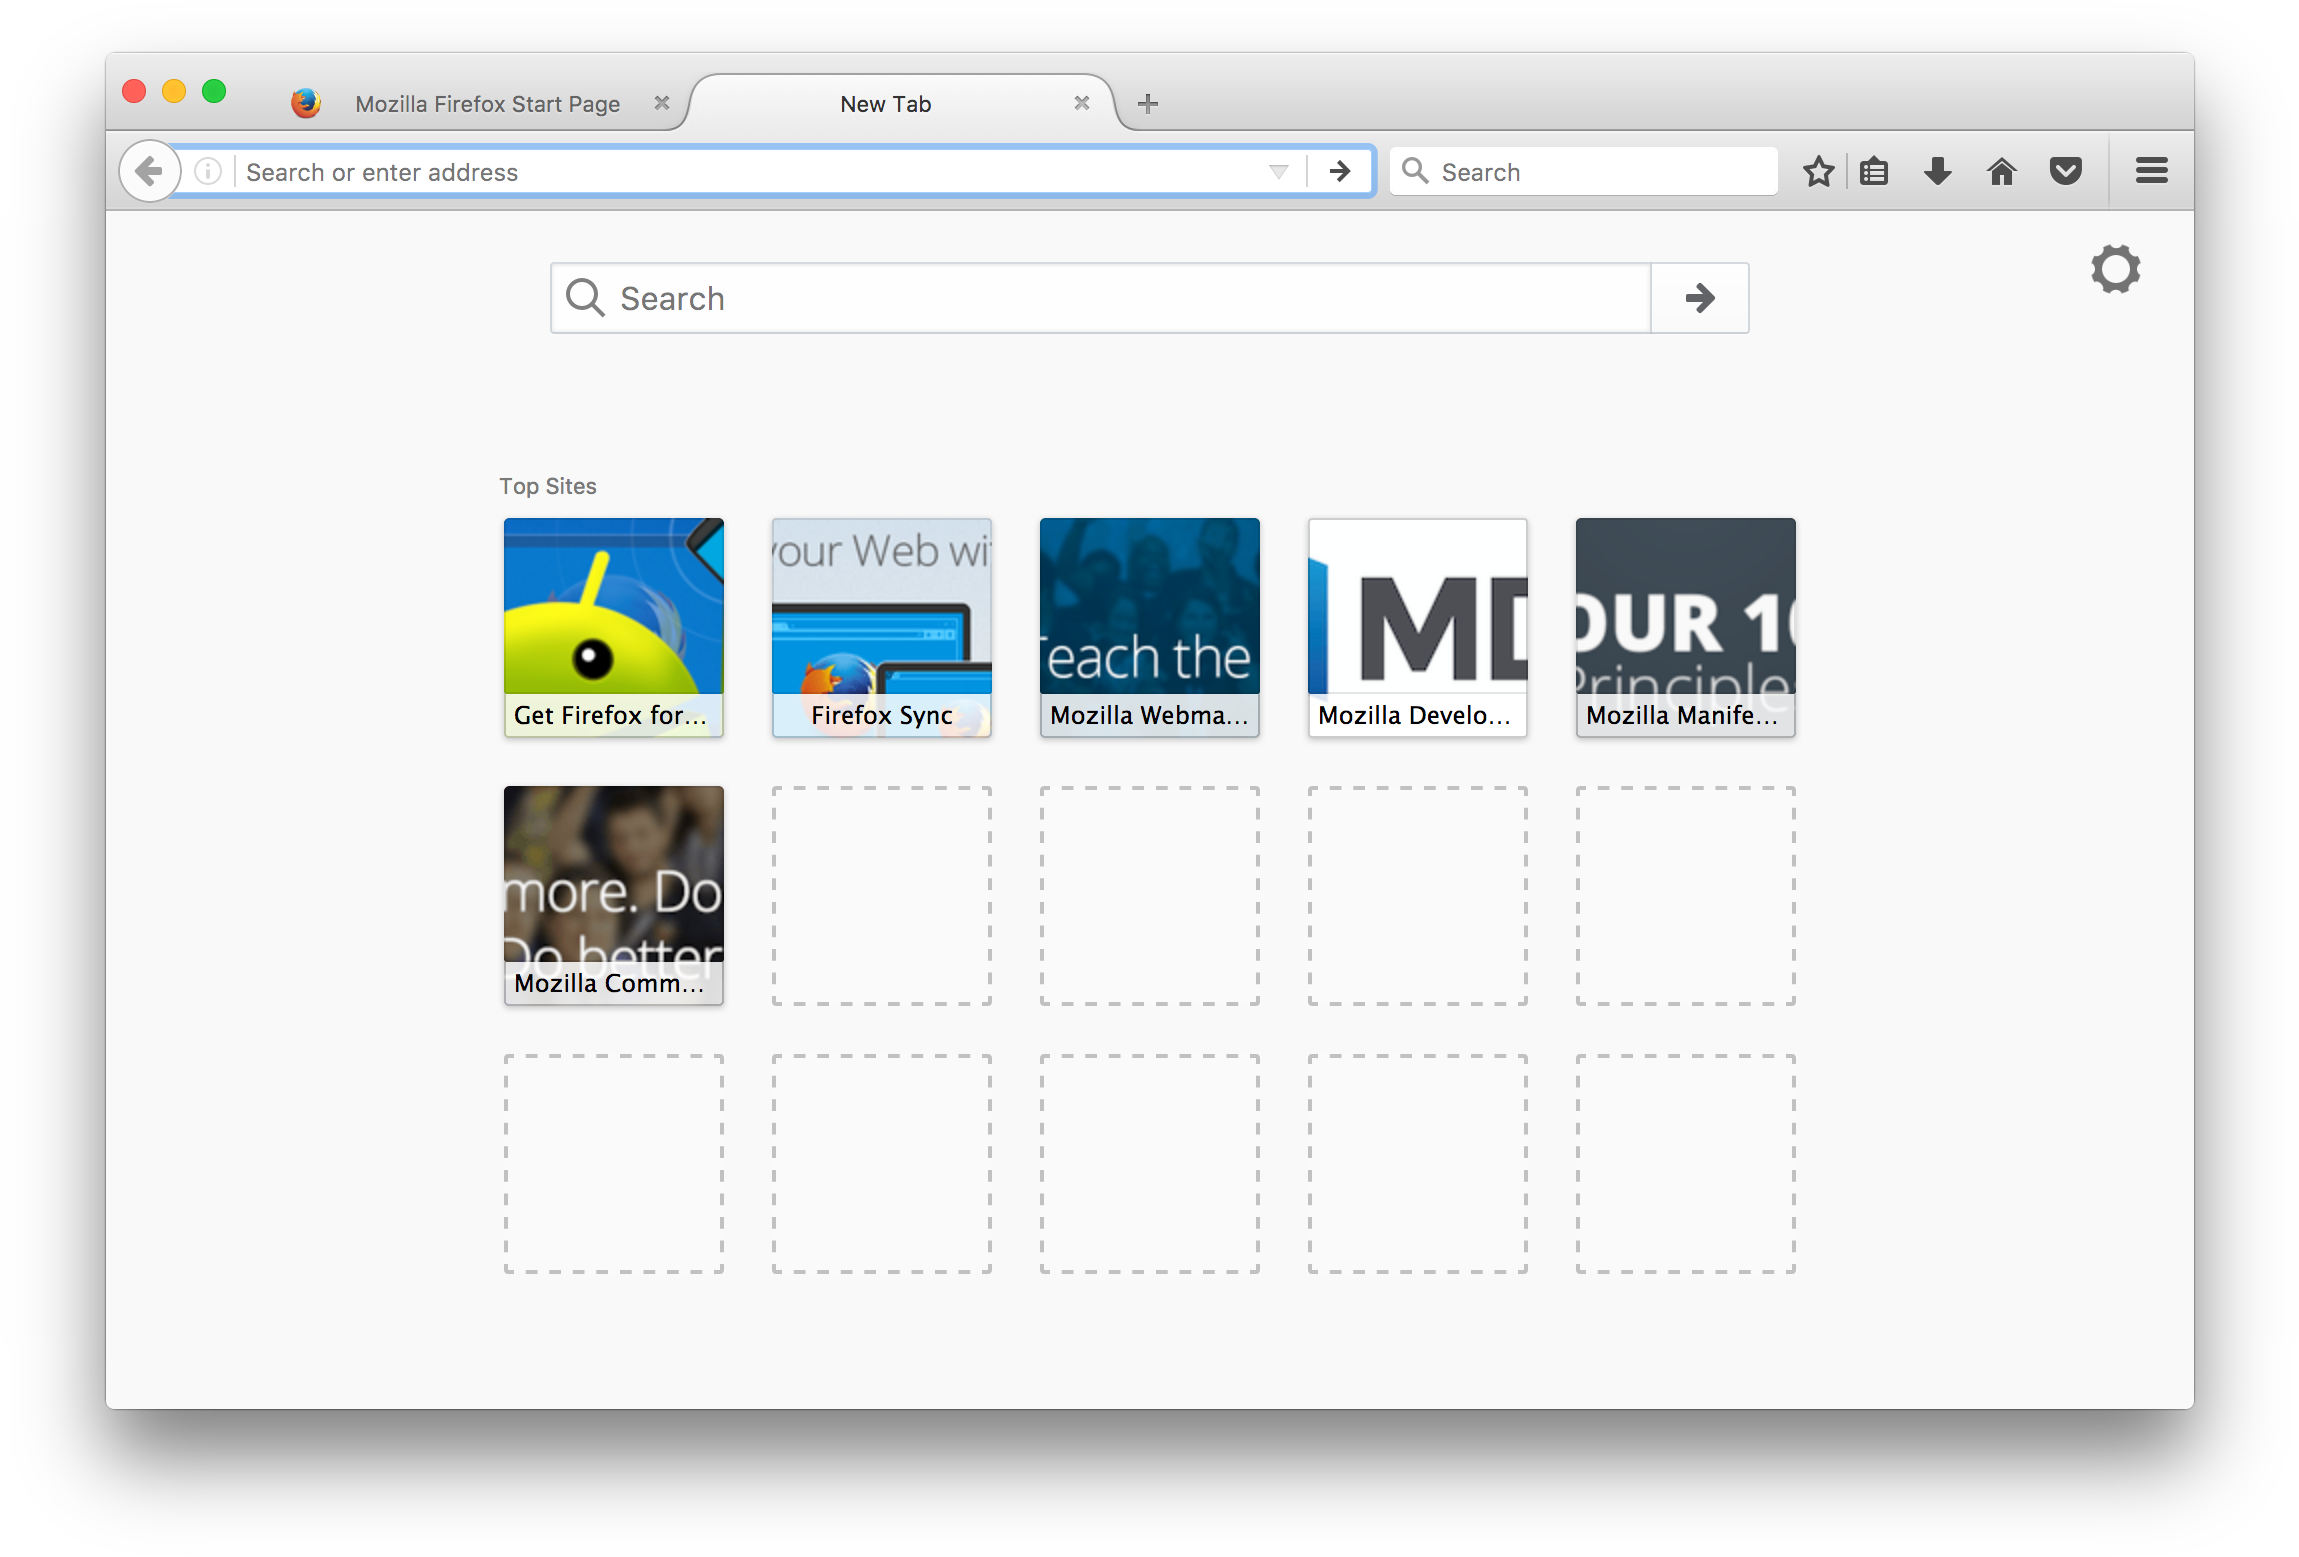This screenshot has width=2299, height=1557.
Task: Open new tab page settings gear
Action: click(2116, 269)
